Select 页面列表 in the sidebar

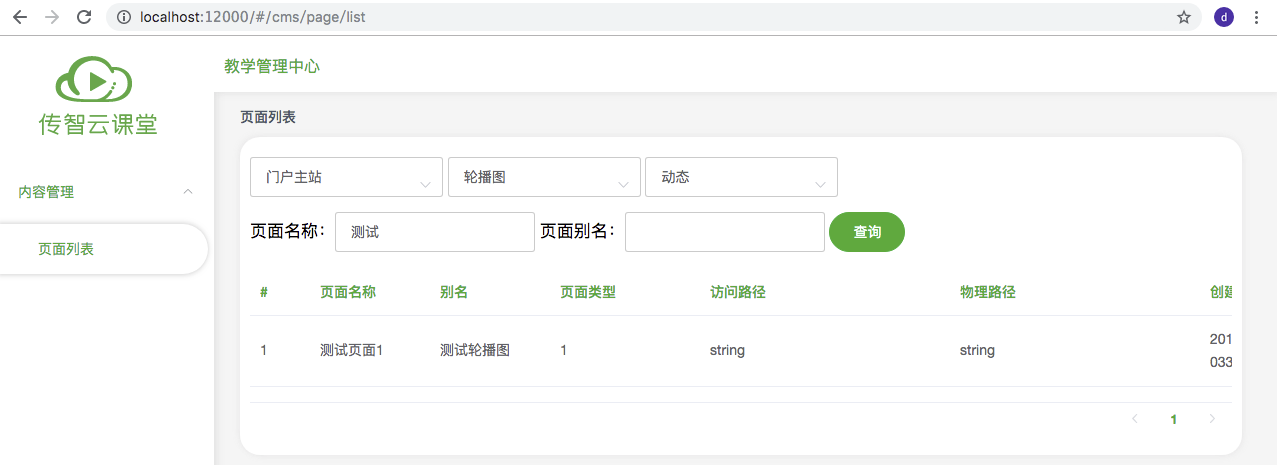(66, 249)
